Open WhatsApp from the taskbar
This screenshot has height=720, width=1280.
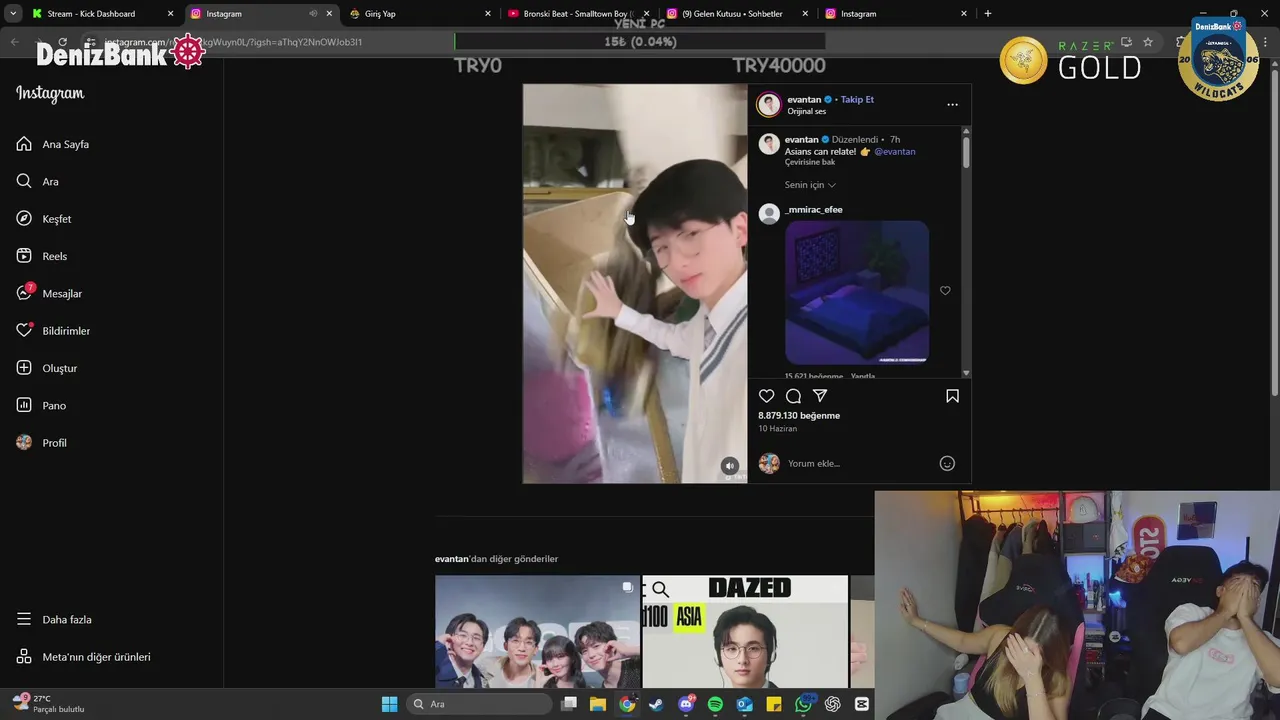(804, 704)
